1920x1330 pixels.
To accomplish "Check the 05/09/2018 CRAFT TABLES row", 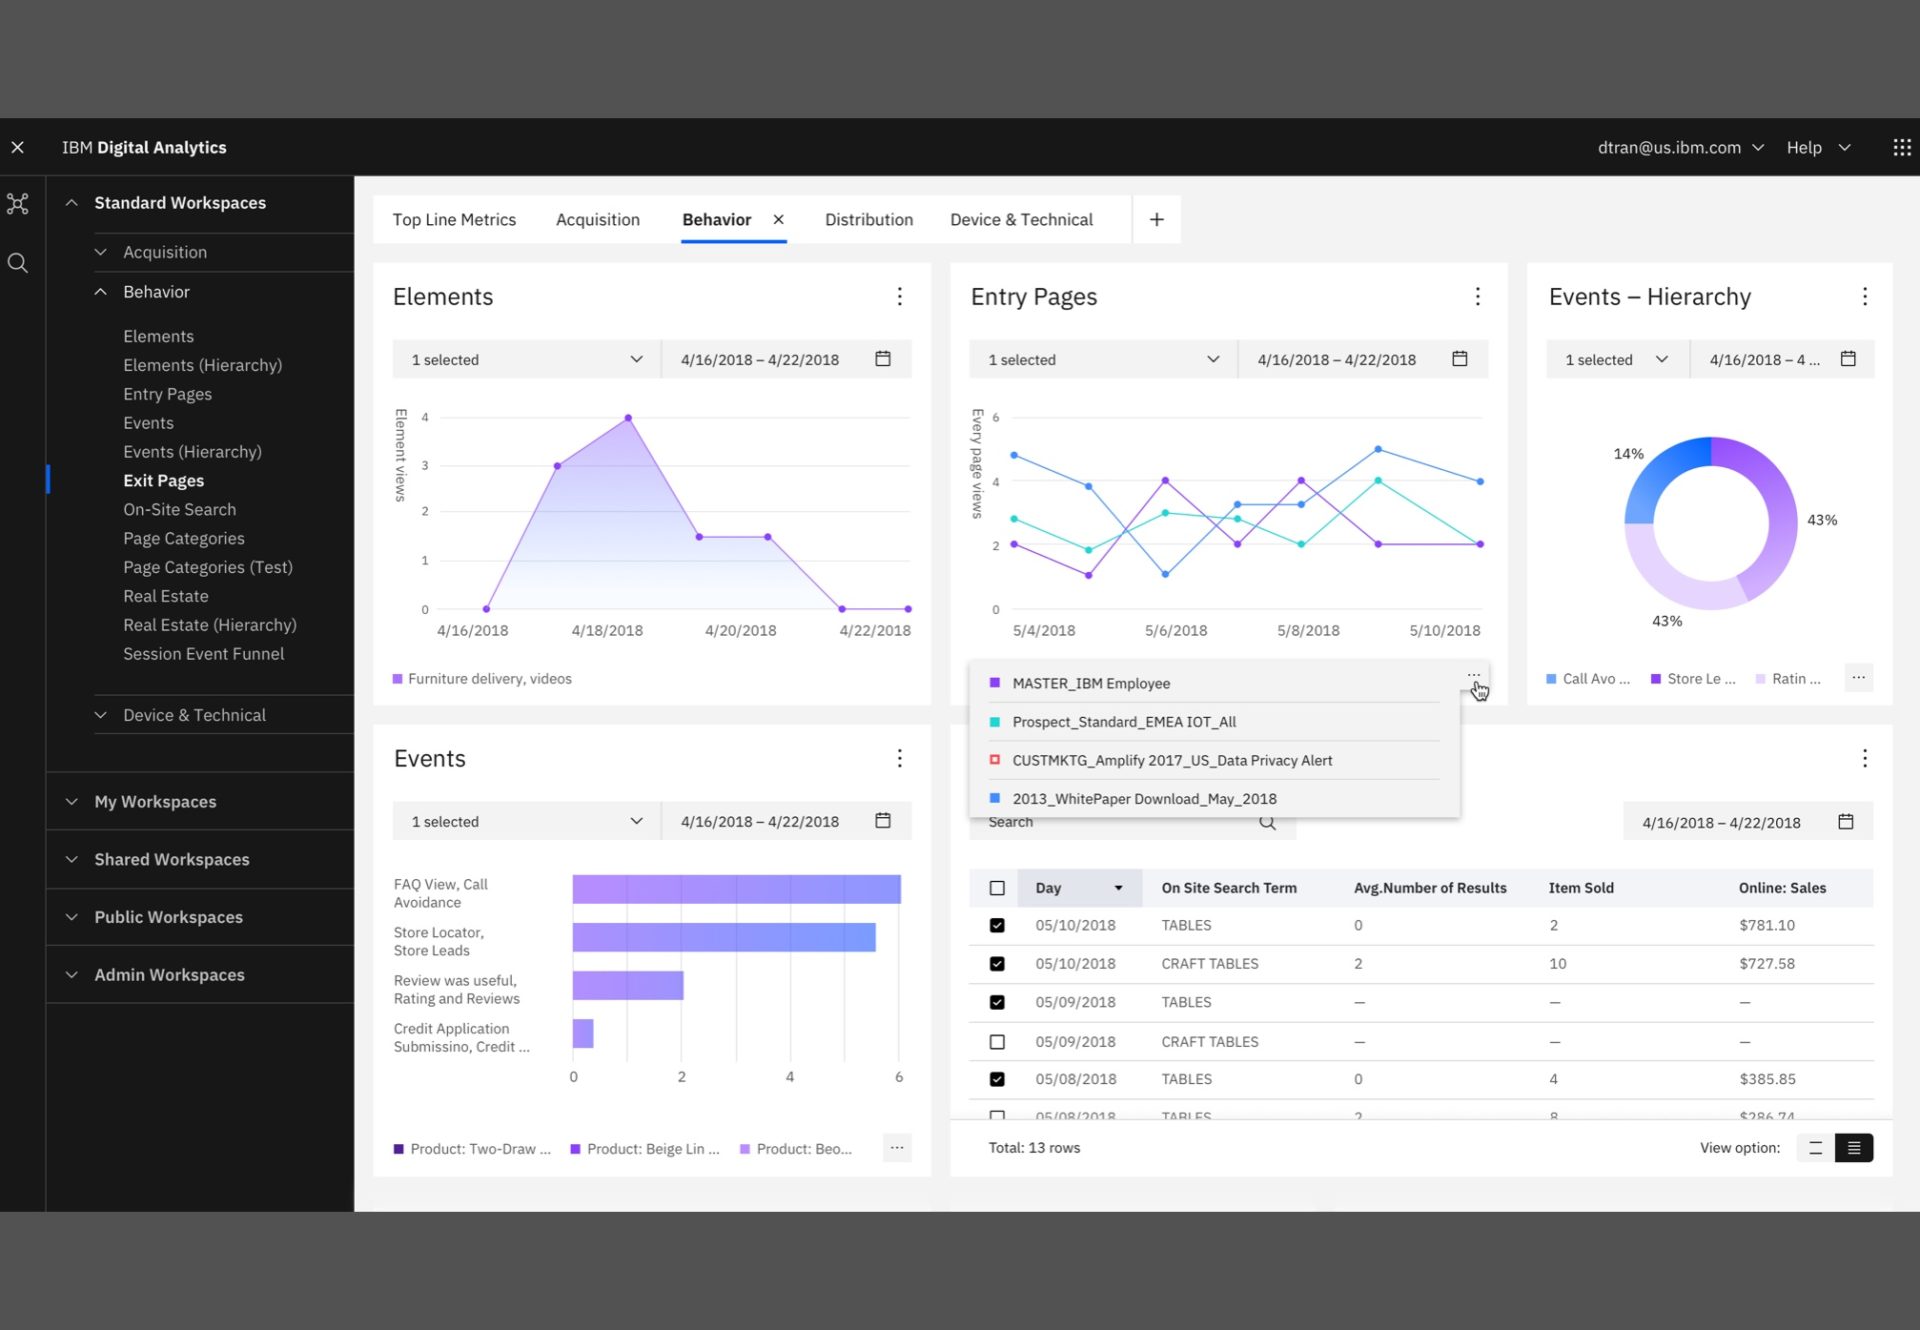I will coord(997,1042).
